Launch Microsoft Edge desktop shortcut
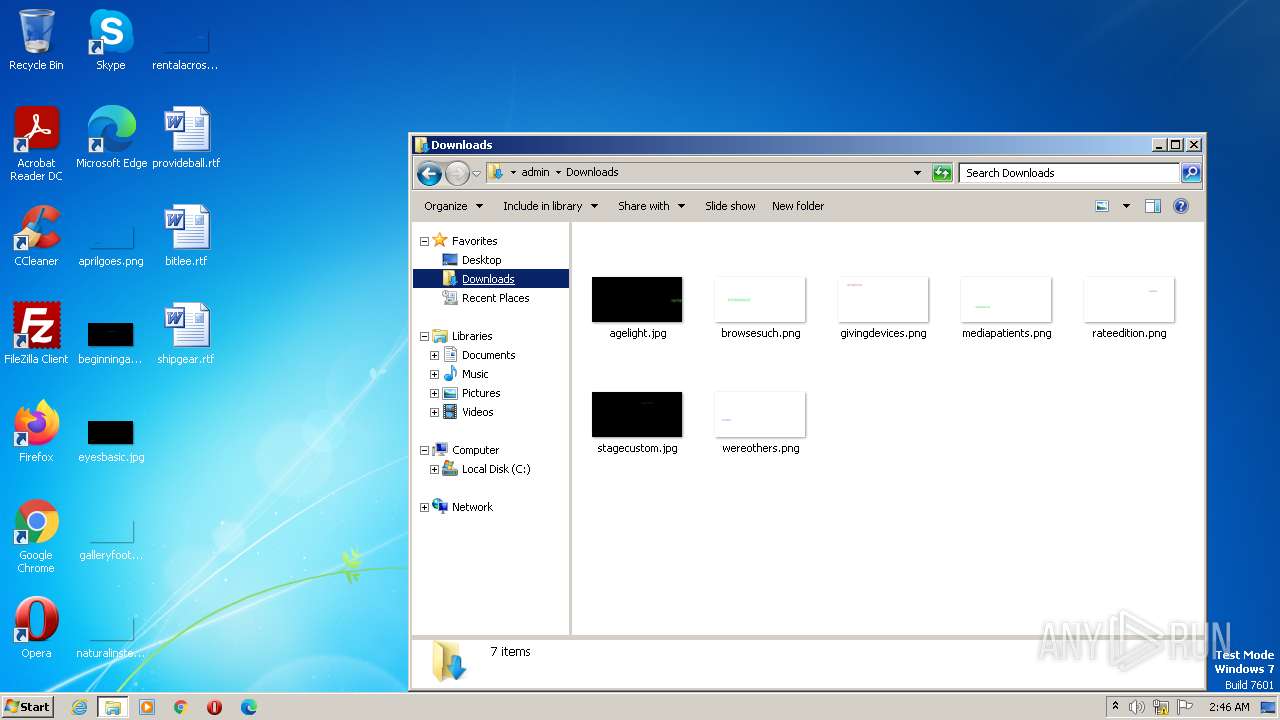Image resolution: width=1280 pixels, height=720 pixels. click(x=110, y=138)
